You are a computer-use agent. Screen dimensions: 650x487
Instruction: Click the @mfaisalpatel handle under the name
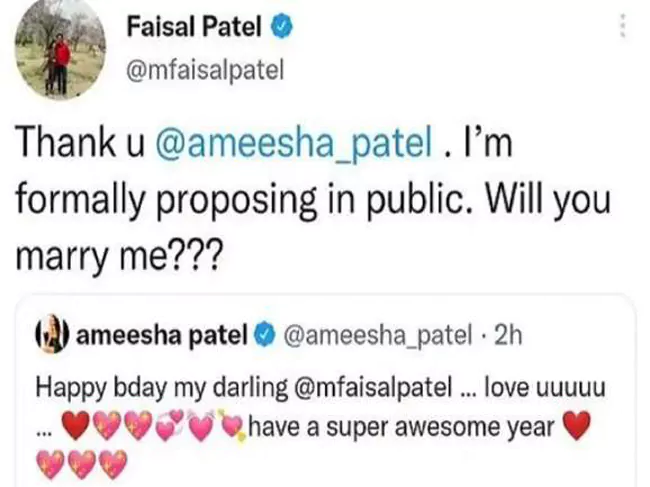point(206,70)
